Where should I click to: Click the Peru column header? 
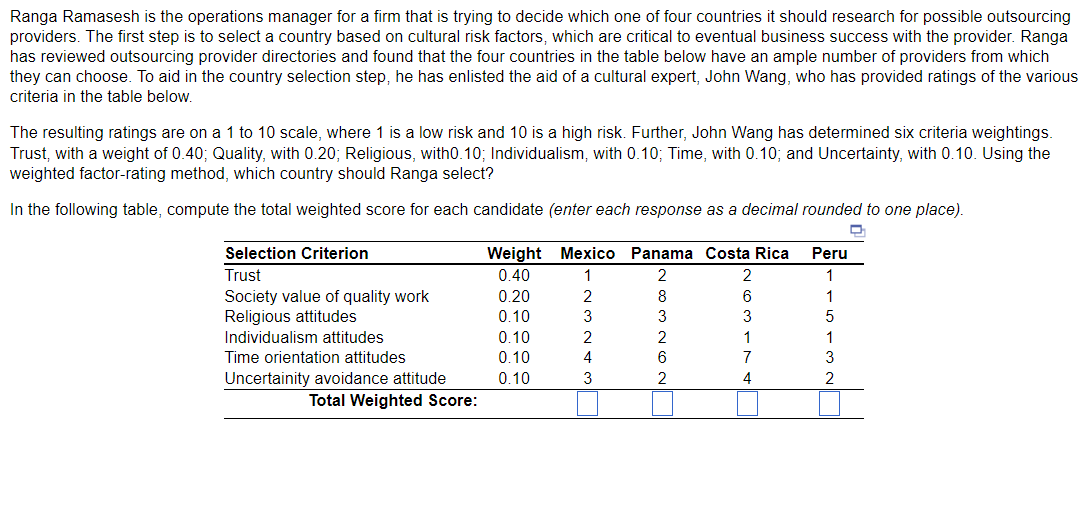[x=829, y=254]
